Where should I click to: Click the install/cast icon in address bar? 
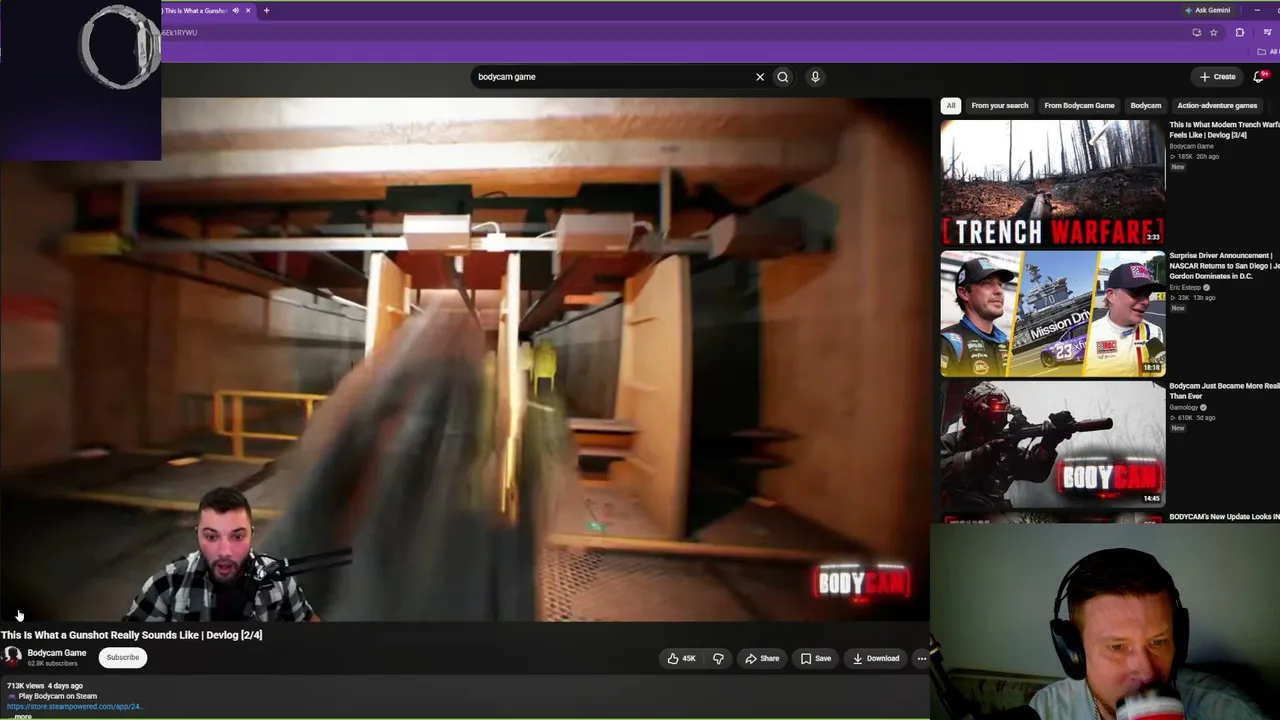(1196, 33)
